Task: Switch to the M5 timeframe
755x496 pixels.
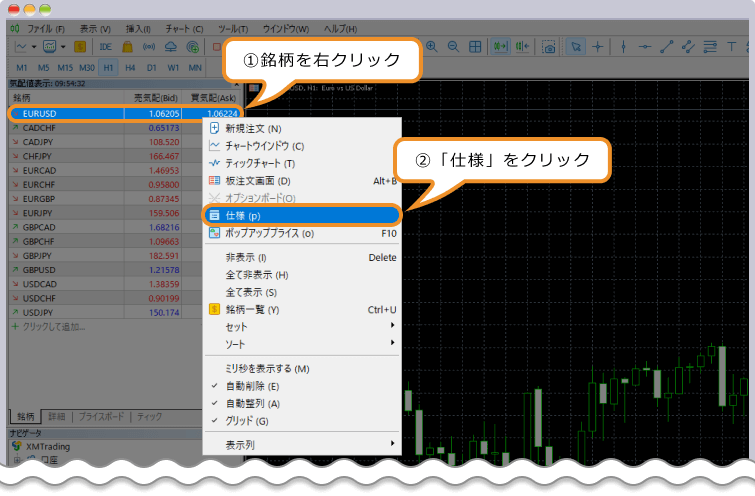Action: pos(43,68)
